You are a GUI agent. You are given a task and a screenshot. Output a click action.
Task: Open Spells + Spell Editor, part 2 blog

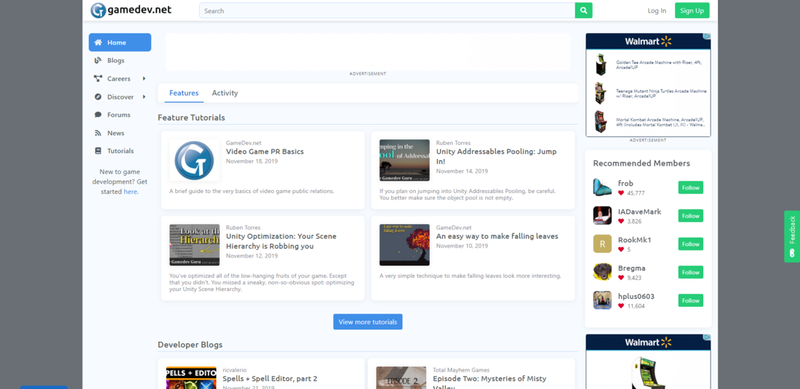point(270,379)
